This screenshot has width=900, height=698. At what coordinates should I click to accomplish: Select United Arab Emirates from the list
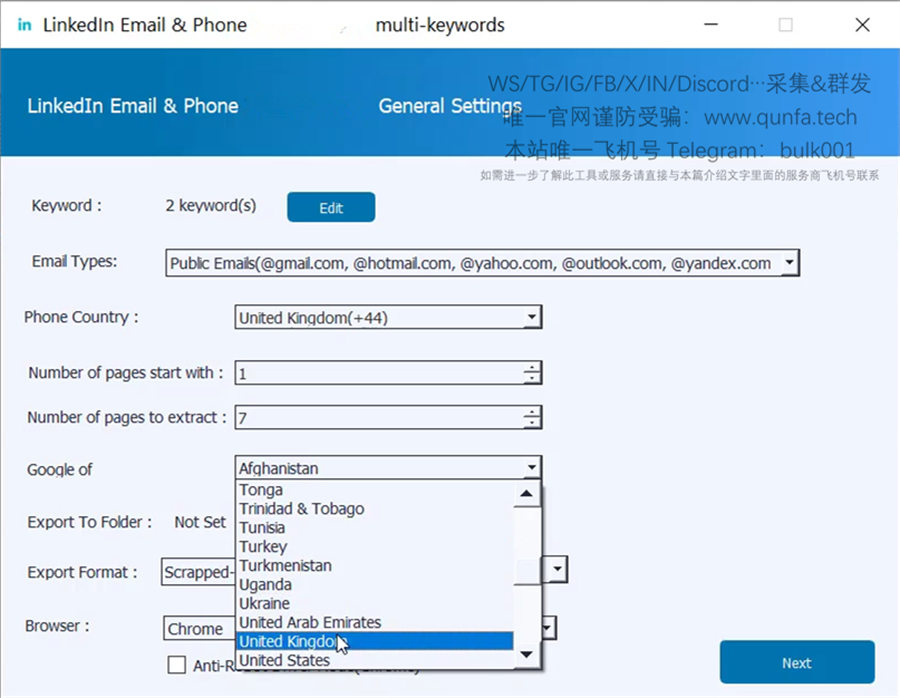[375, 622]
